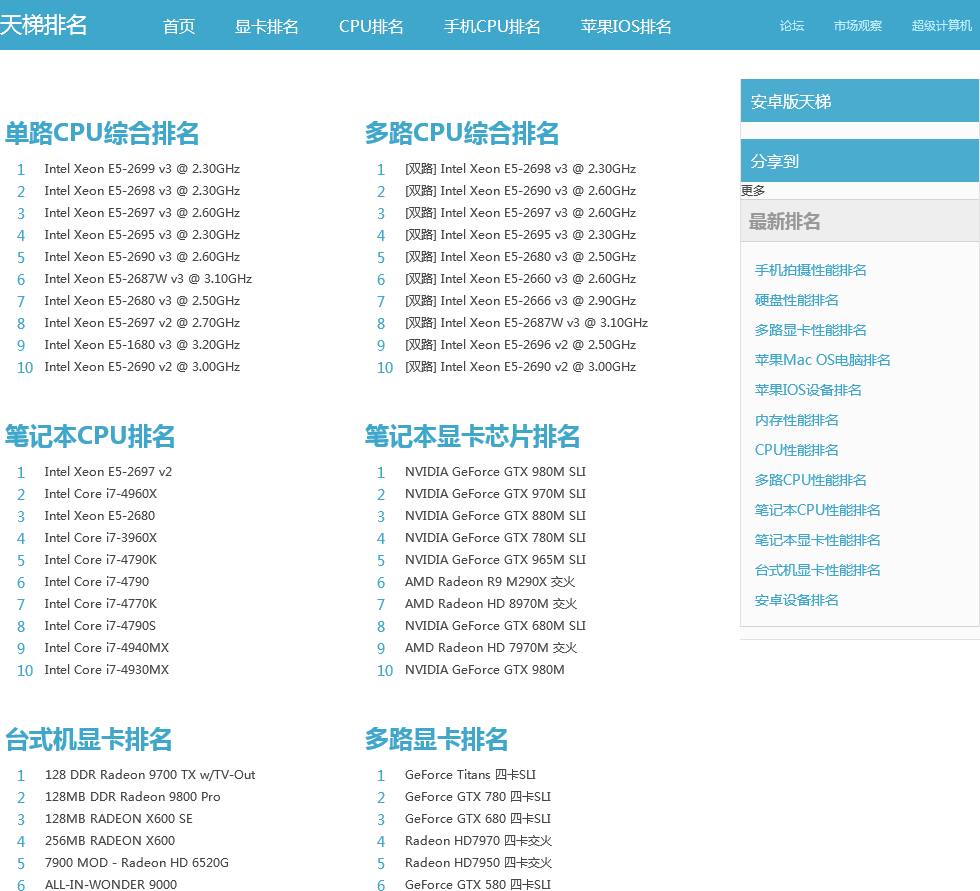Select 256MB RADEON X600 entry
Viewport: 980px width, 891px height.
pyautogui.click(x=110, y=840)
